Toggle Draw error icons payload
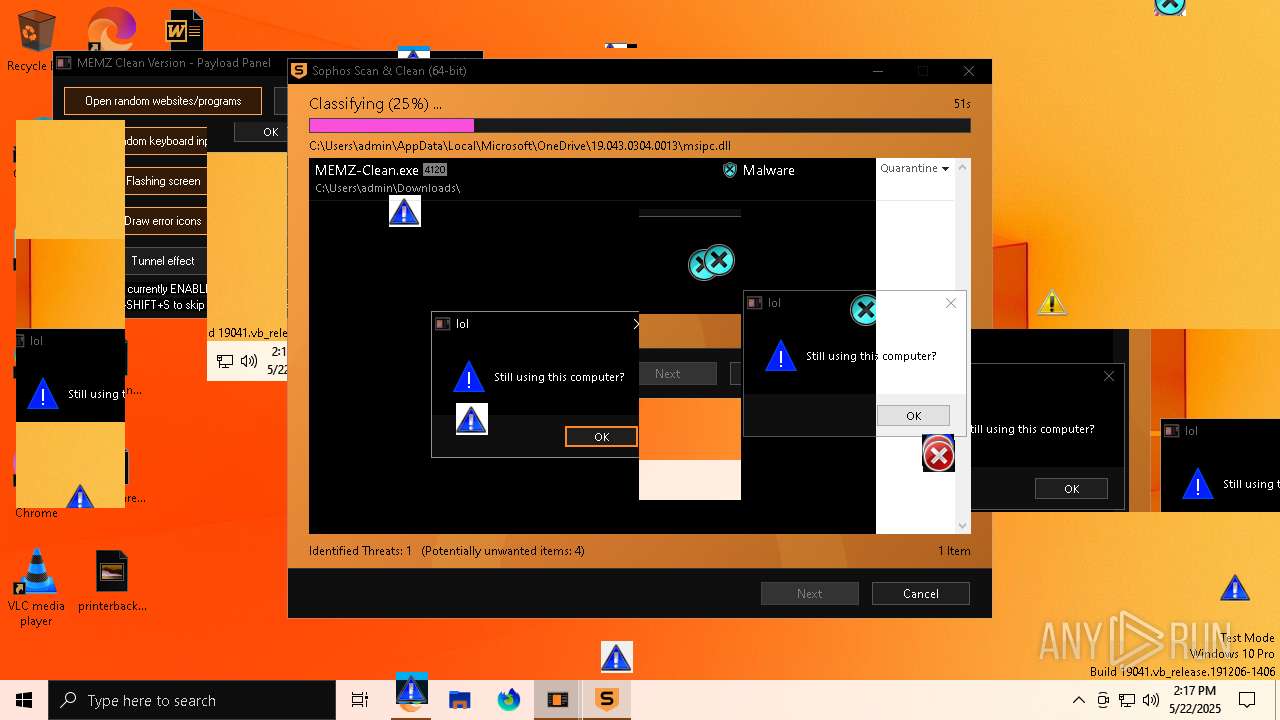The image size is (1280, 720). (x=163, y=221)
